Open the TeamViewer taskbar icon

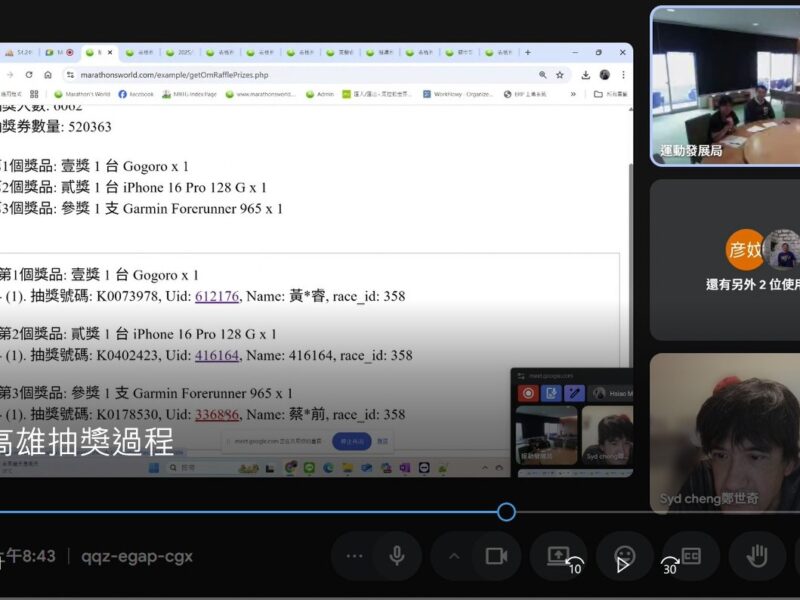424,468
